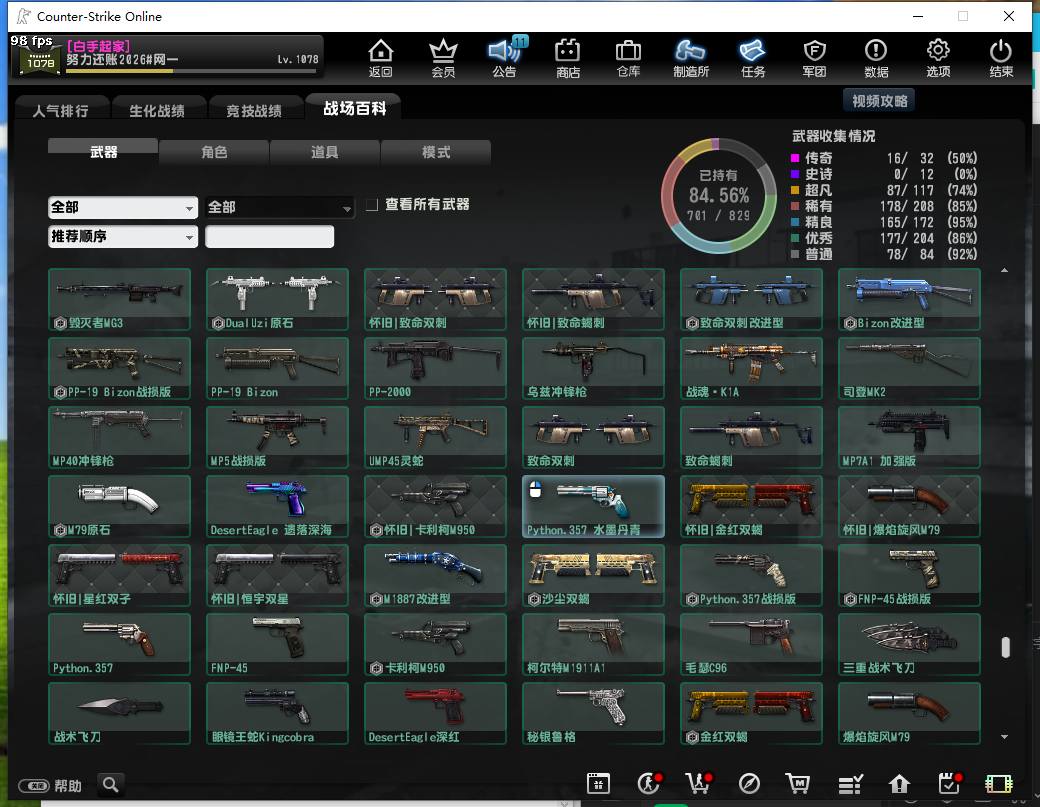This screenshot has width=1040, height=807.
Task: Open the 仓库 warehouse icon
Action: pos(628,58)
